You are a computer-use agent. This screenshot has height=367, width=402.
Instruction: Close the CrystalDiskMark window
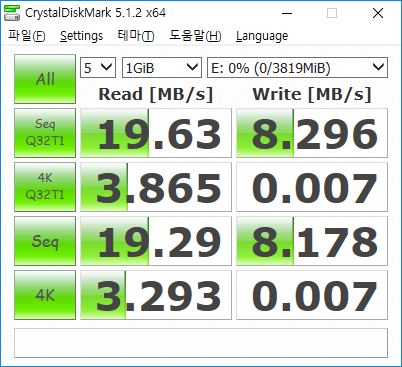coord(378,13)
